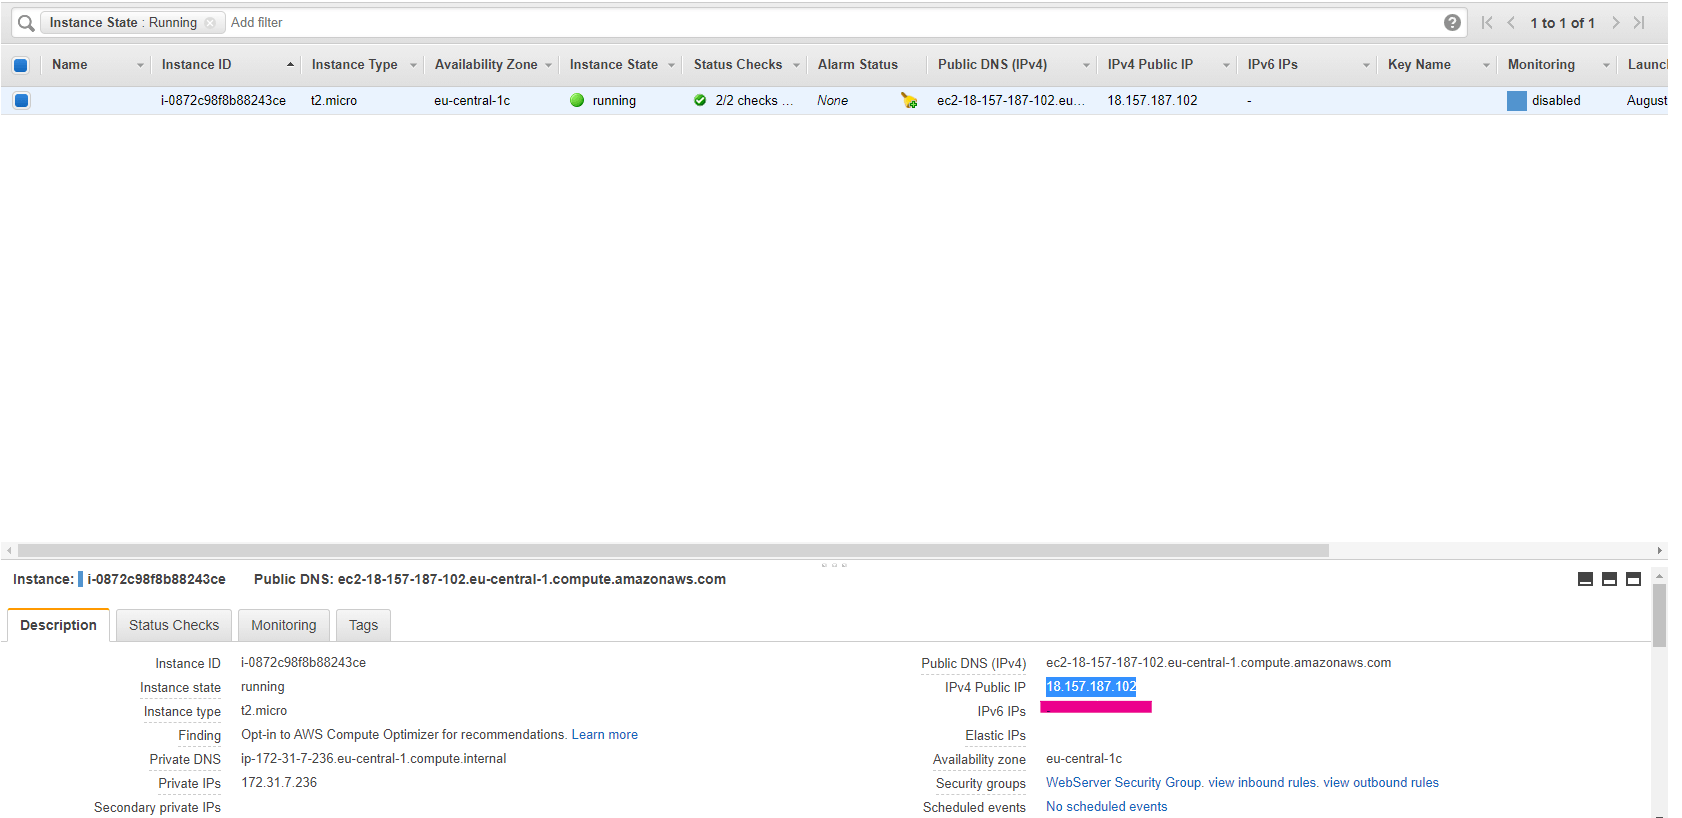
Task: Minimize the details pane using first layout icon
Action: pos(1585,579)
